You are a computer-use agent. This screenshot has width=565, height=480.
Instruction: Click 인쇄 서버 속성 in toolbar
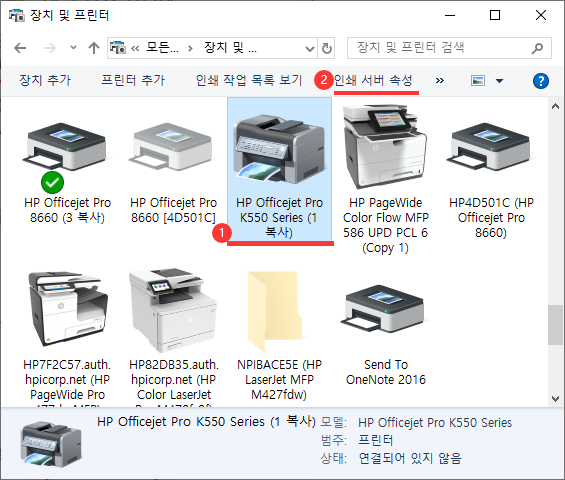click(x=373, y=80)
